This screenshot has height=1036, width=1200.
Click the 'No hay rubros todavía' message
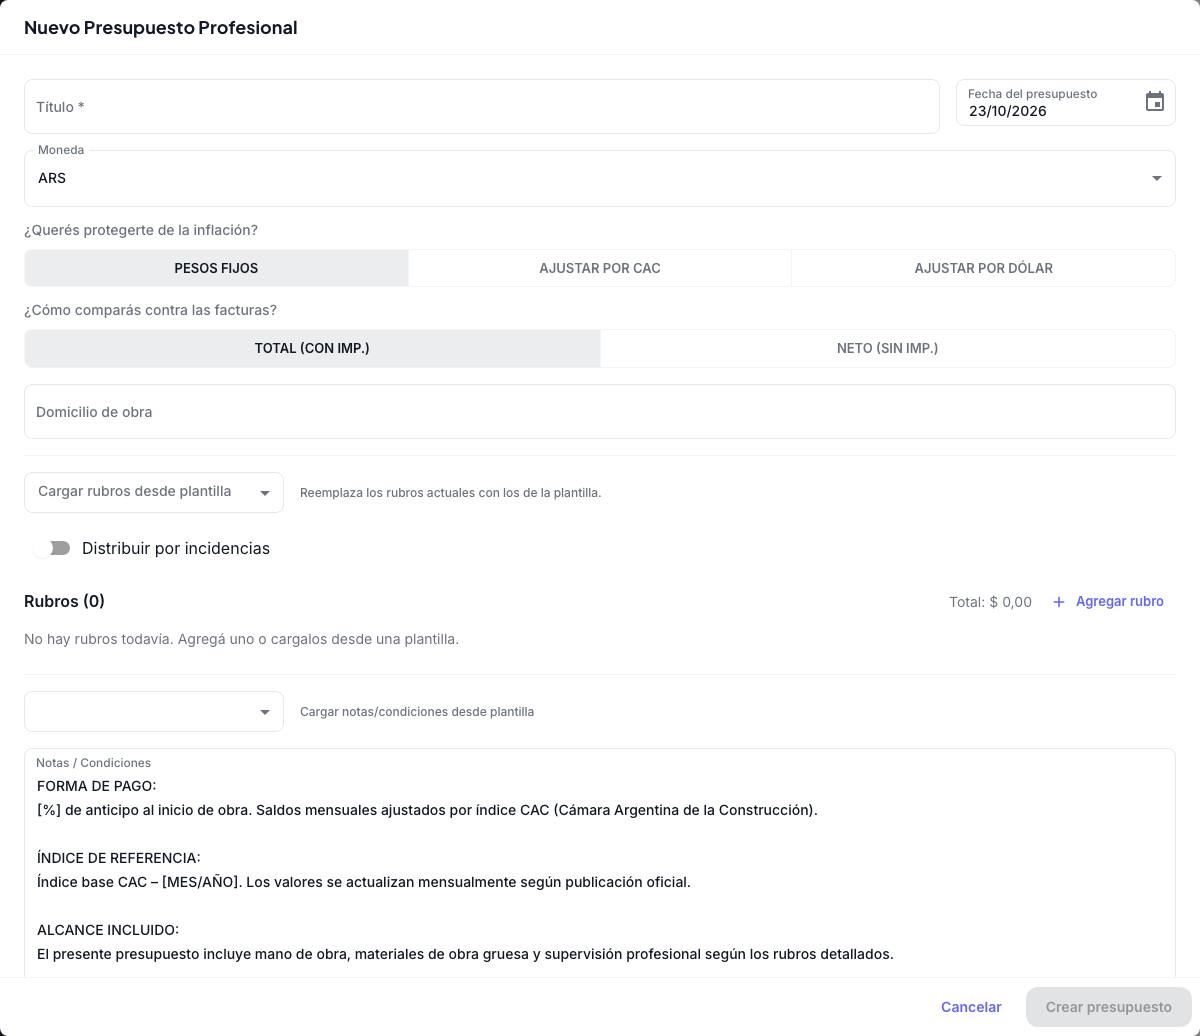[x=241, y=639]
